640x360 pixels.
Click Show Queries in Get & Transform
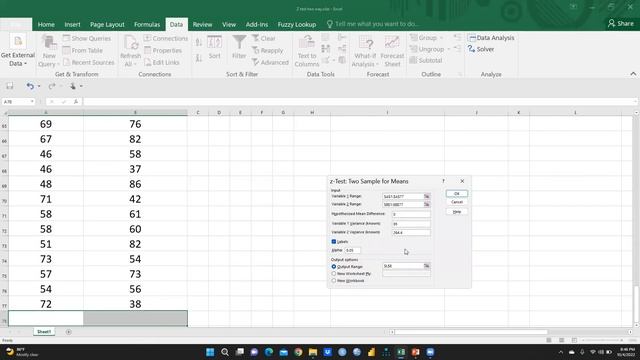87,38
